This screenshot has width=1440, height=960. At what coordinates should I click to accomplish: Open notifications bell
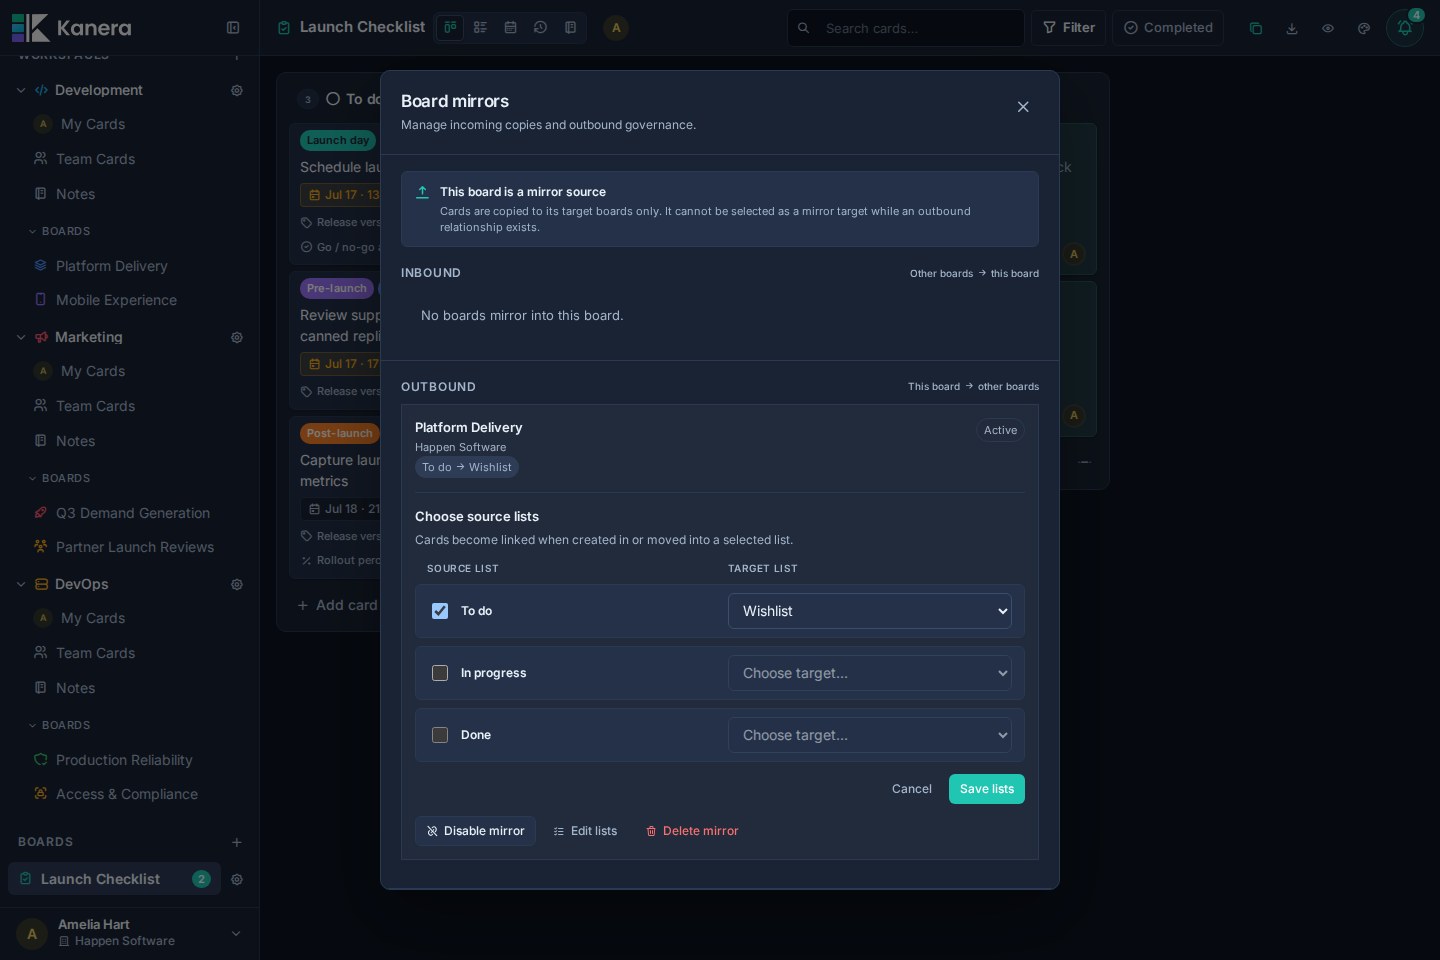point(1404,28)
